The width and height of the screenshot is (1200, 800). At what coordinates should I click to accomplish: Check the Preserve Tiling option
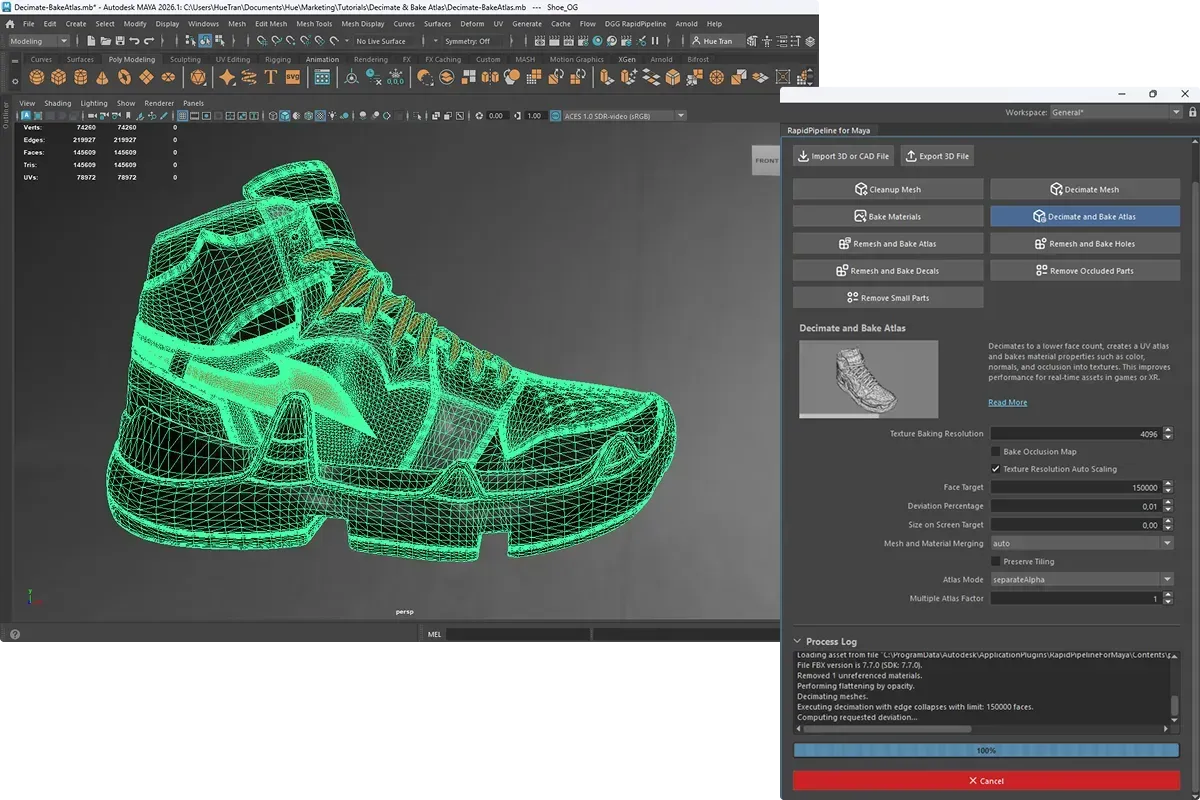pyautogui.click(x=995, y=562)
